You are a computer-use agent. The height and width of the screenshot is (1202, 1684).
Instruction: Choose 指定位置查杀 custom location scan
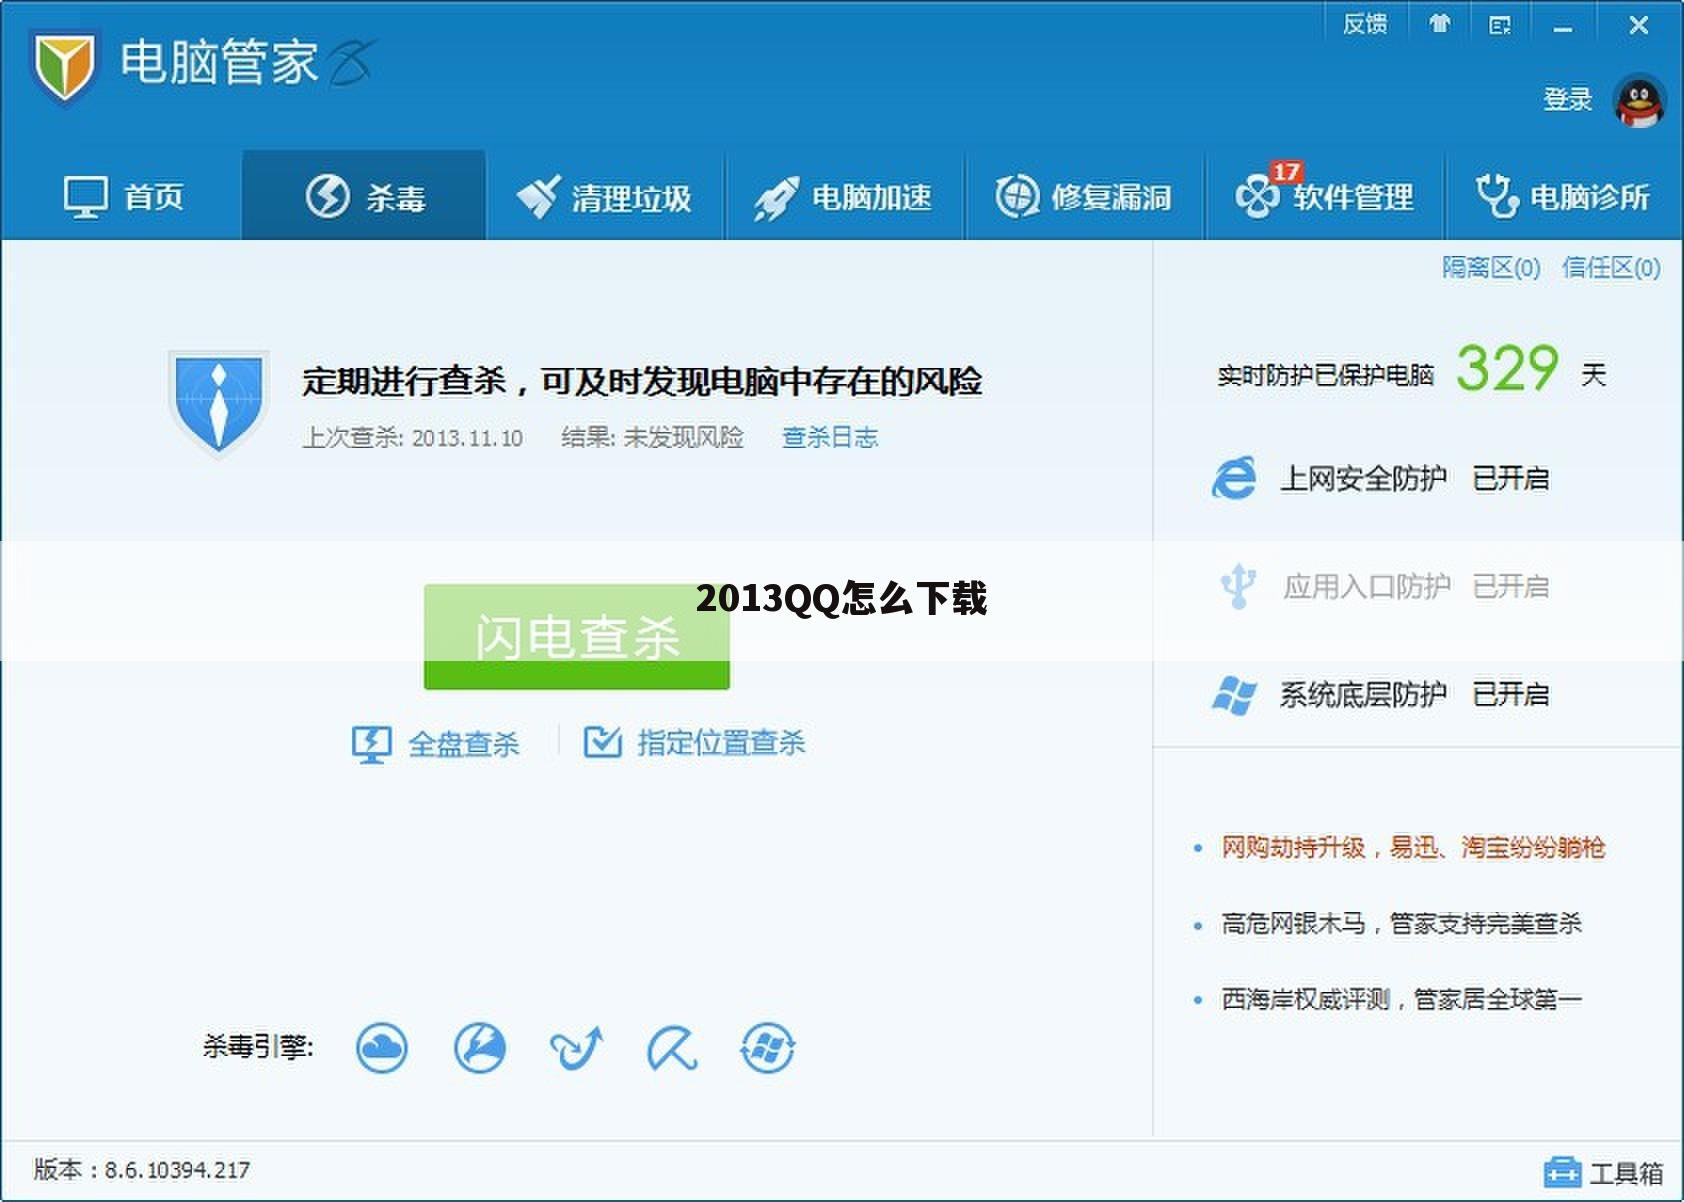pos(722,742)
